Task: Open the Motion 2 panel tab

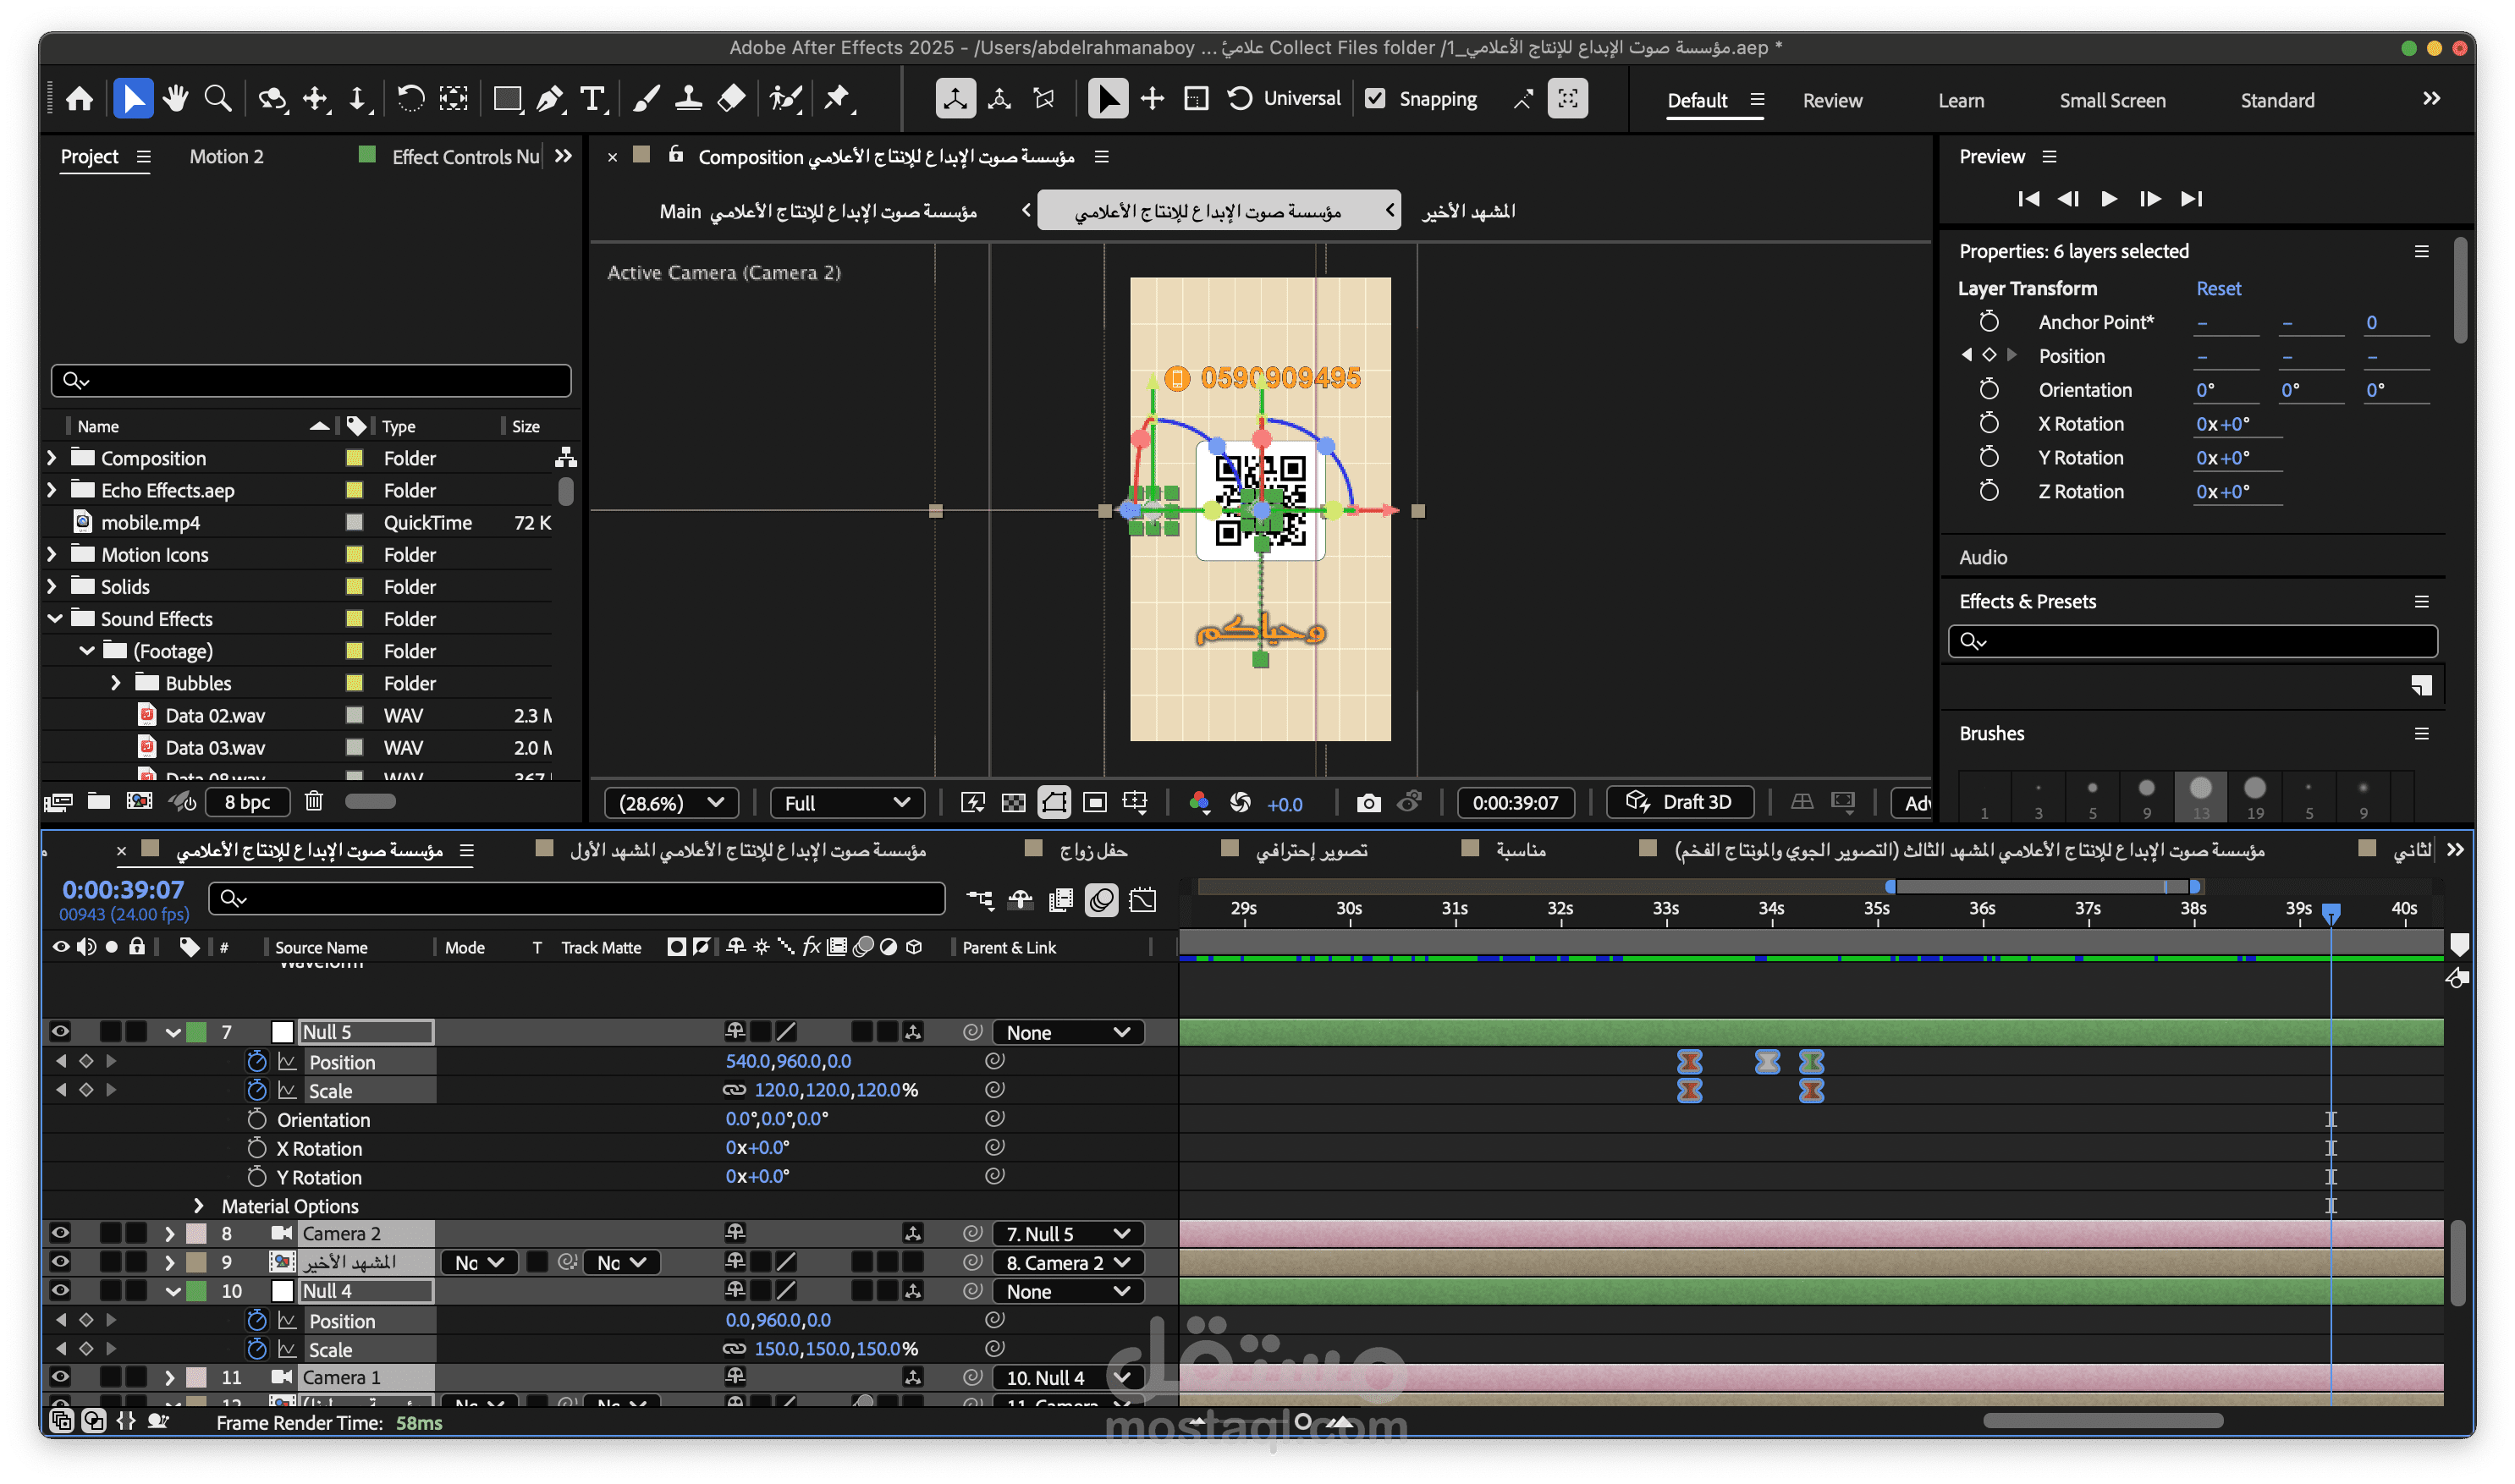Action: [226, 157]
